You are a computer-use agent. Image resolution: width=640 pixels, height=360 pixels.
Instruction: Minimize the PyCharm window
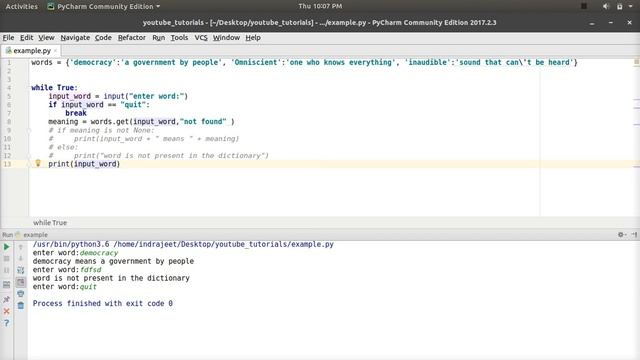coord(591,23)
